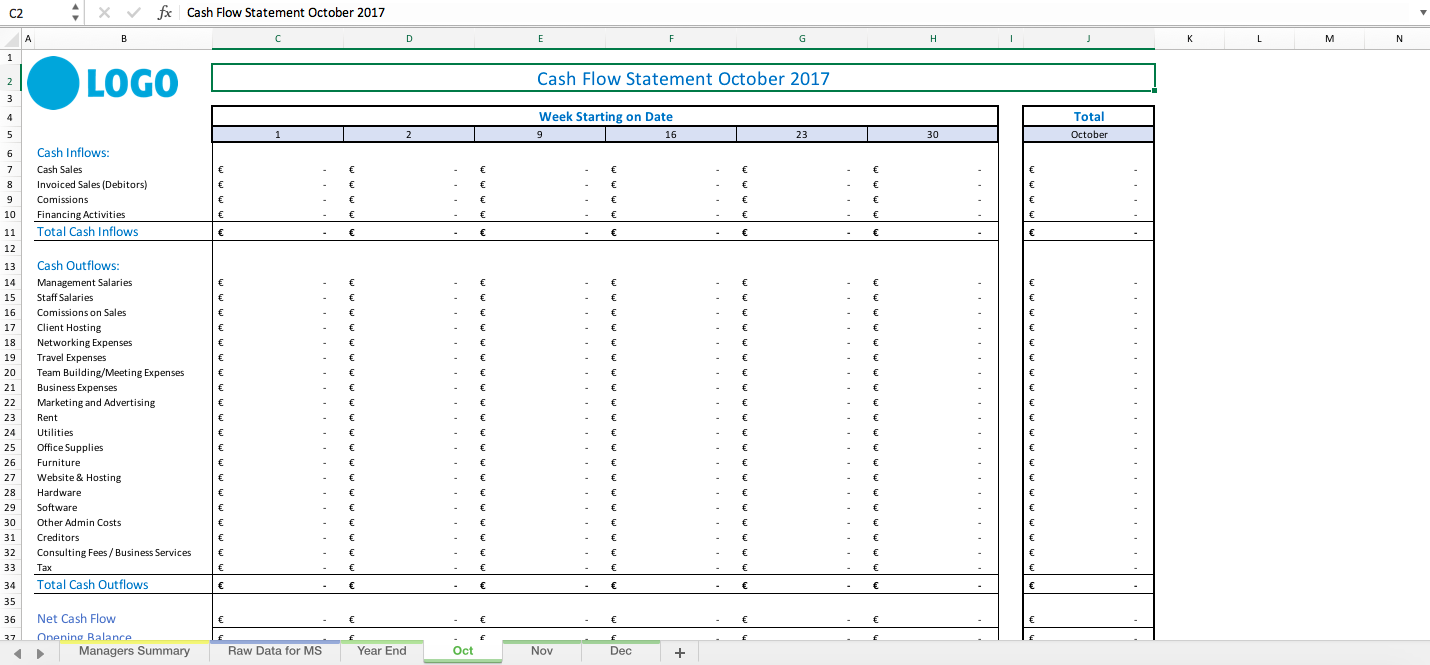Open the Managers Summary sheet tab
Image resolution: width=1430 pixels, height=665 pixels.
[135, 651]
